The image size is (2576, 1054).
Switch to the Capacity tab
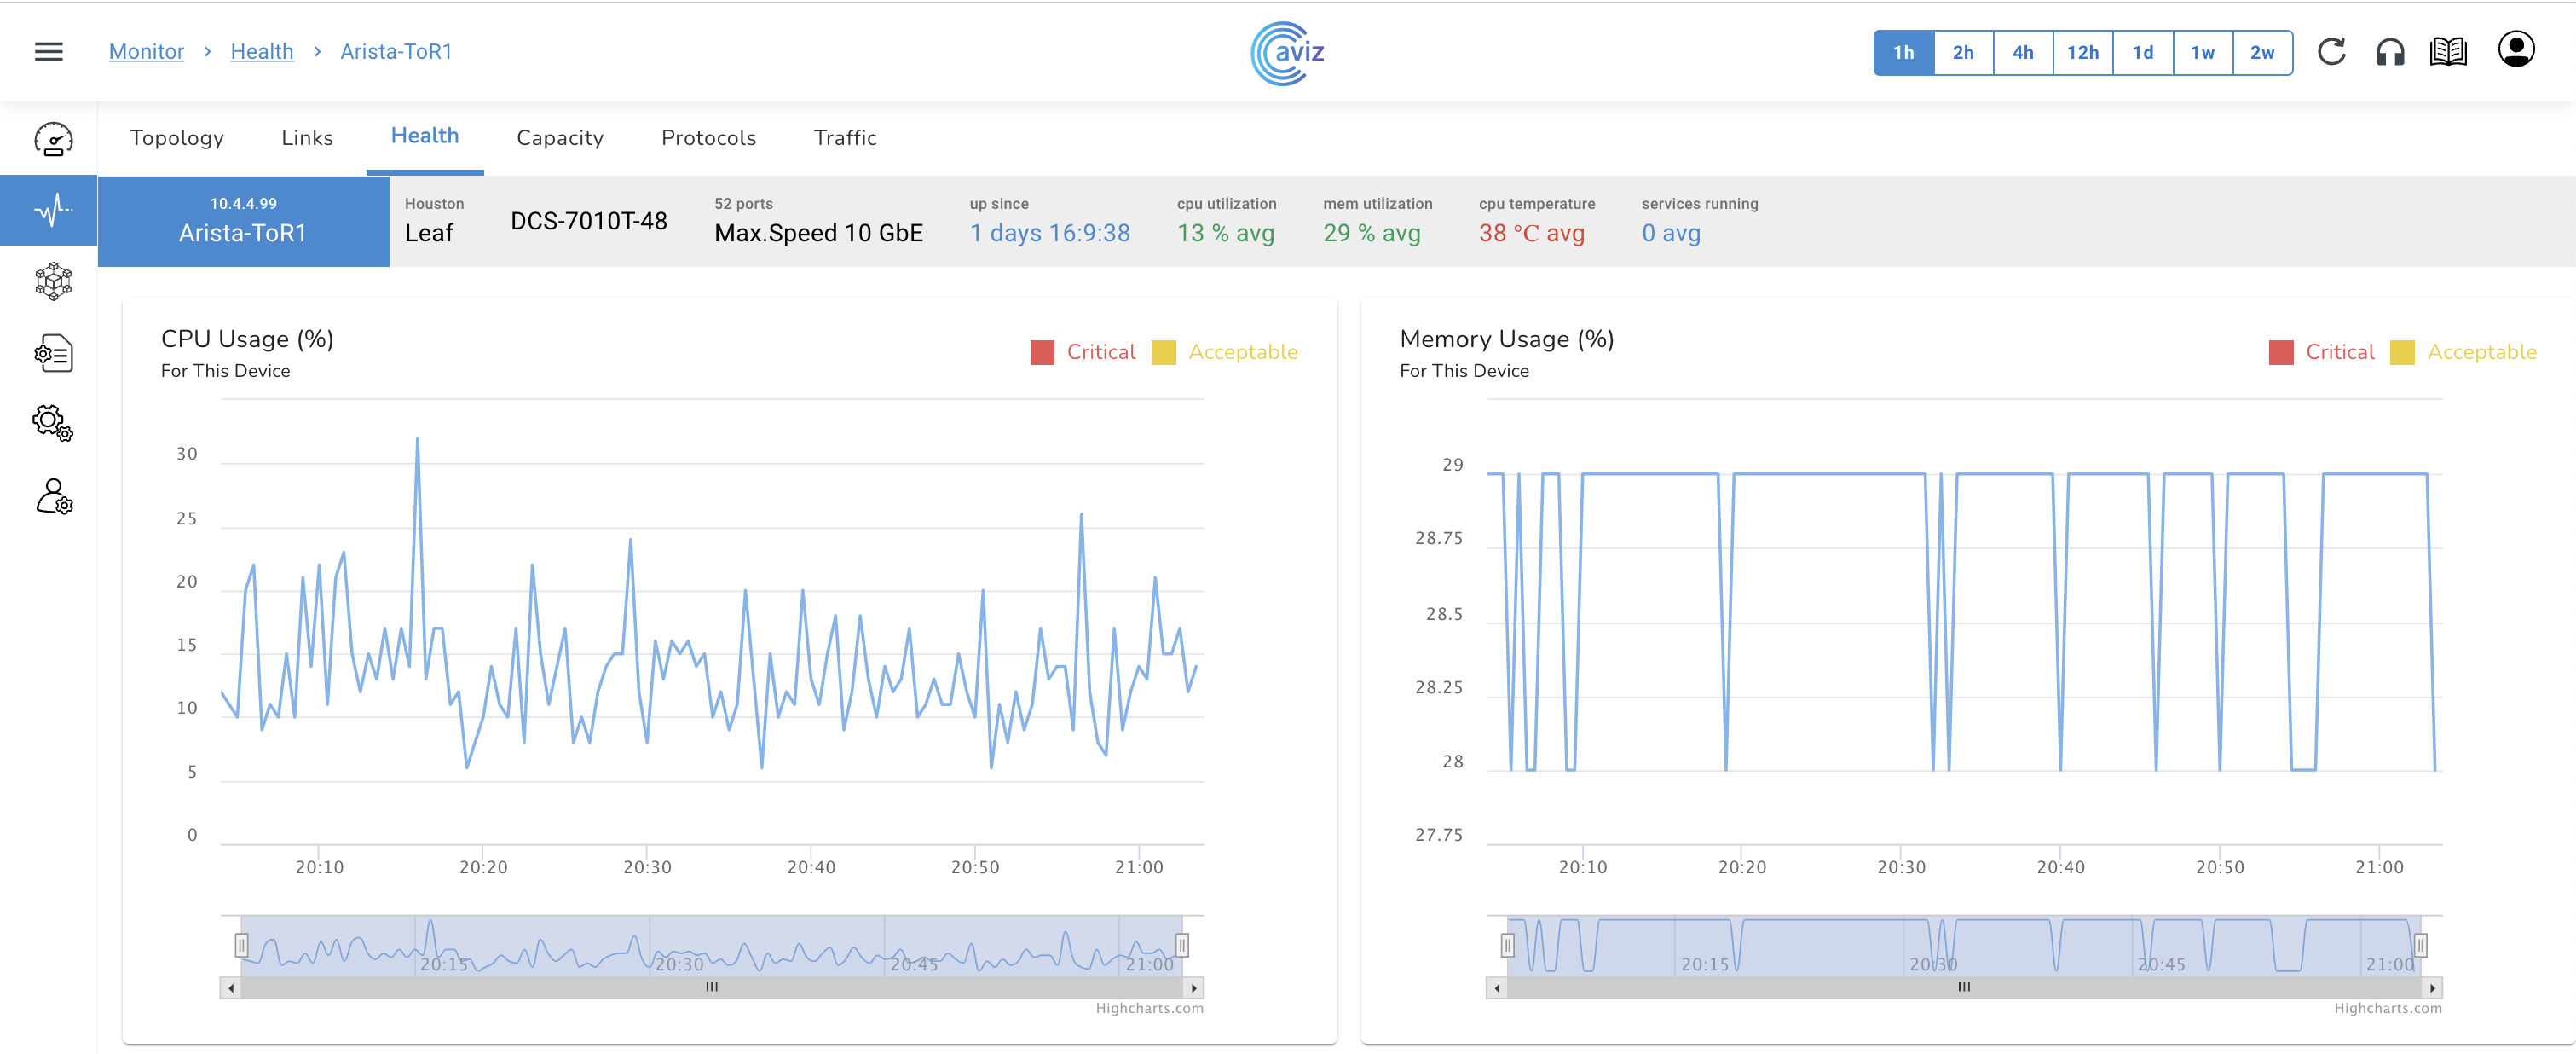(x=559, y=138)
